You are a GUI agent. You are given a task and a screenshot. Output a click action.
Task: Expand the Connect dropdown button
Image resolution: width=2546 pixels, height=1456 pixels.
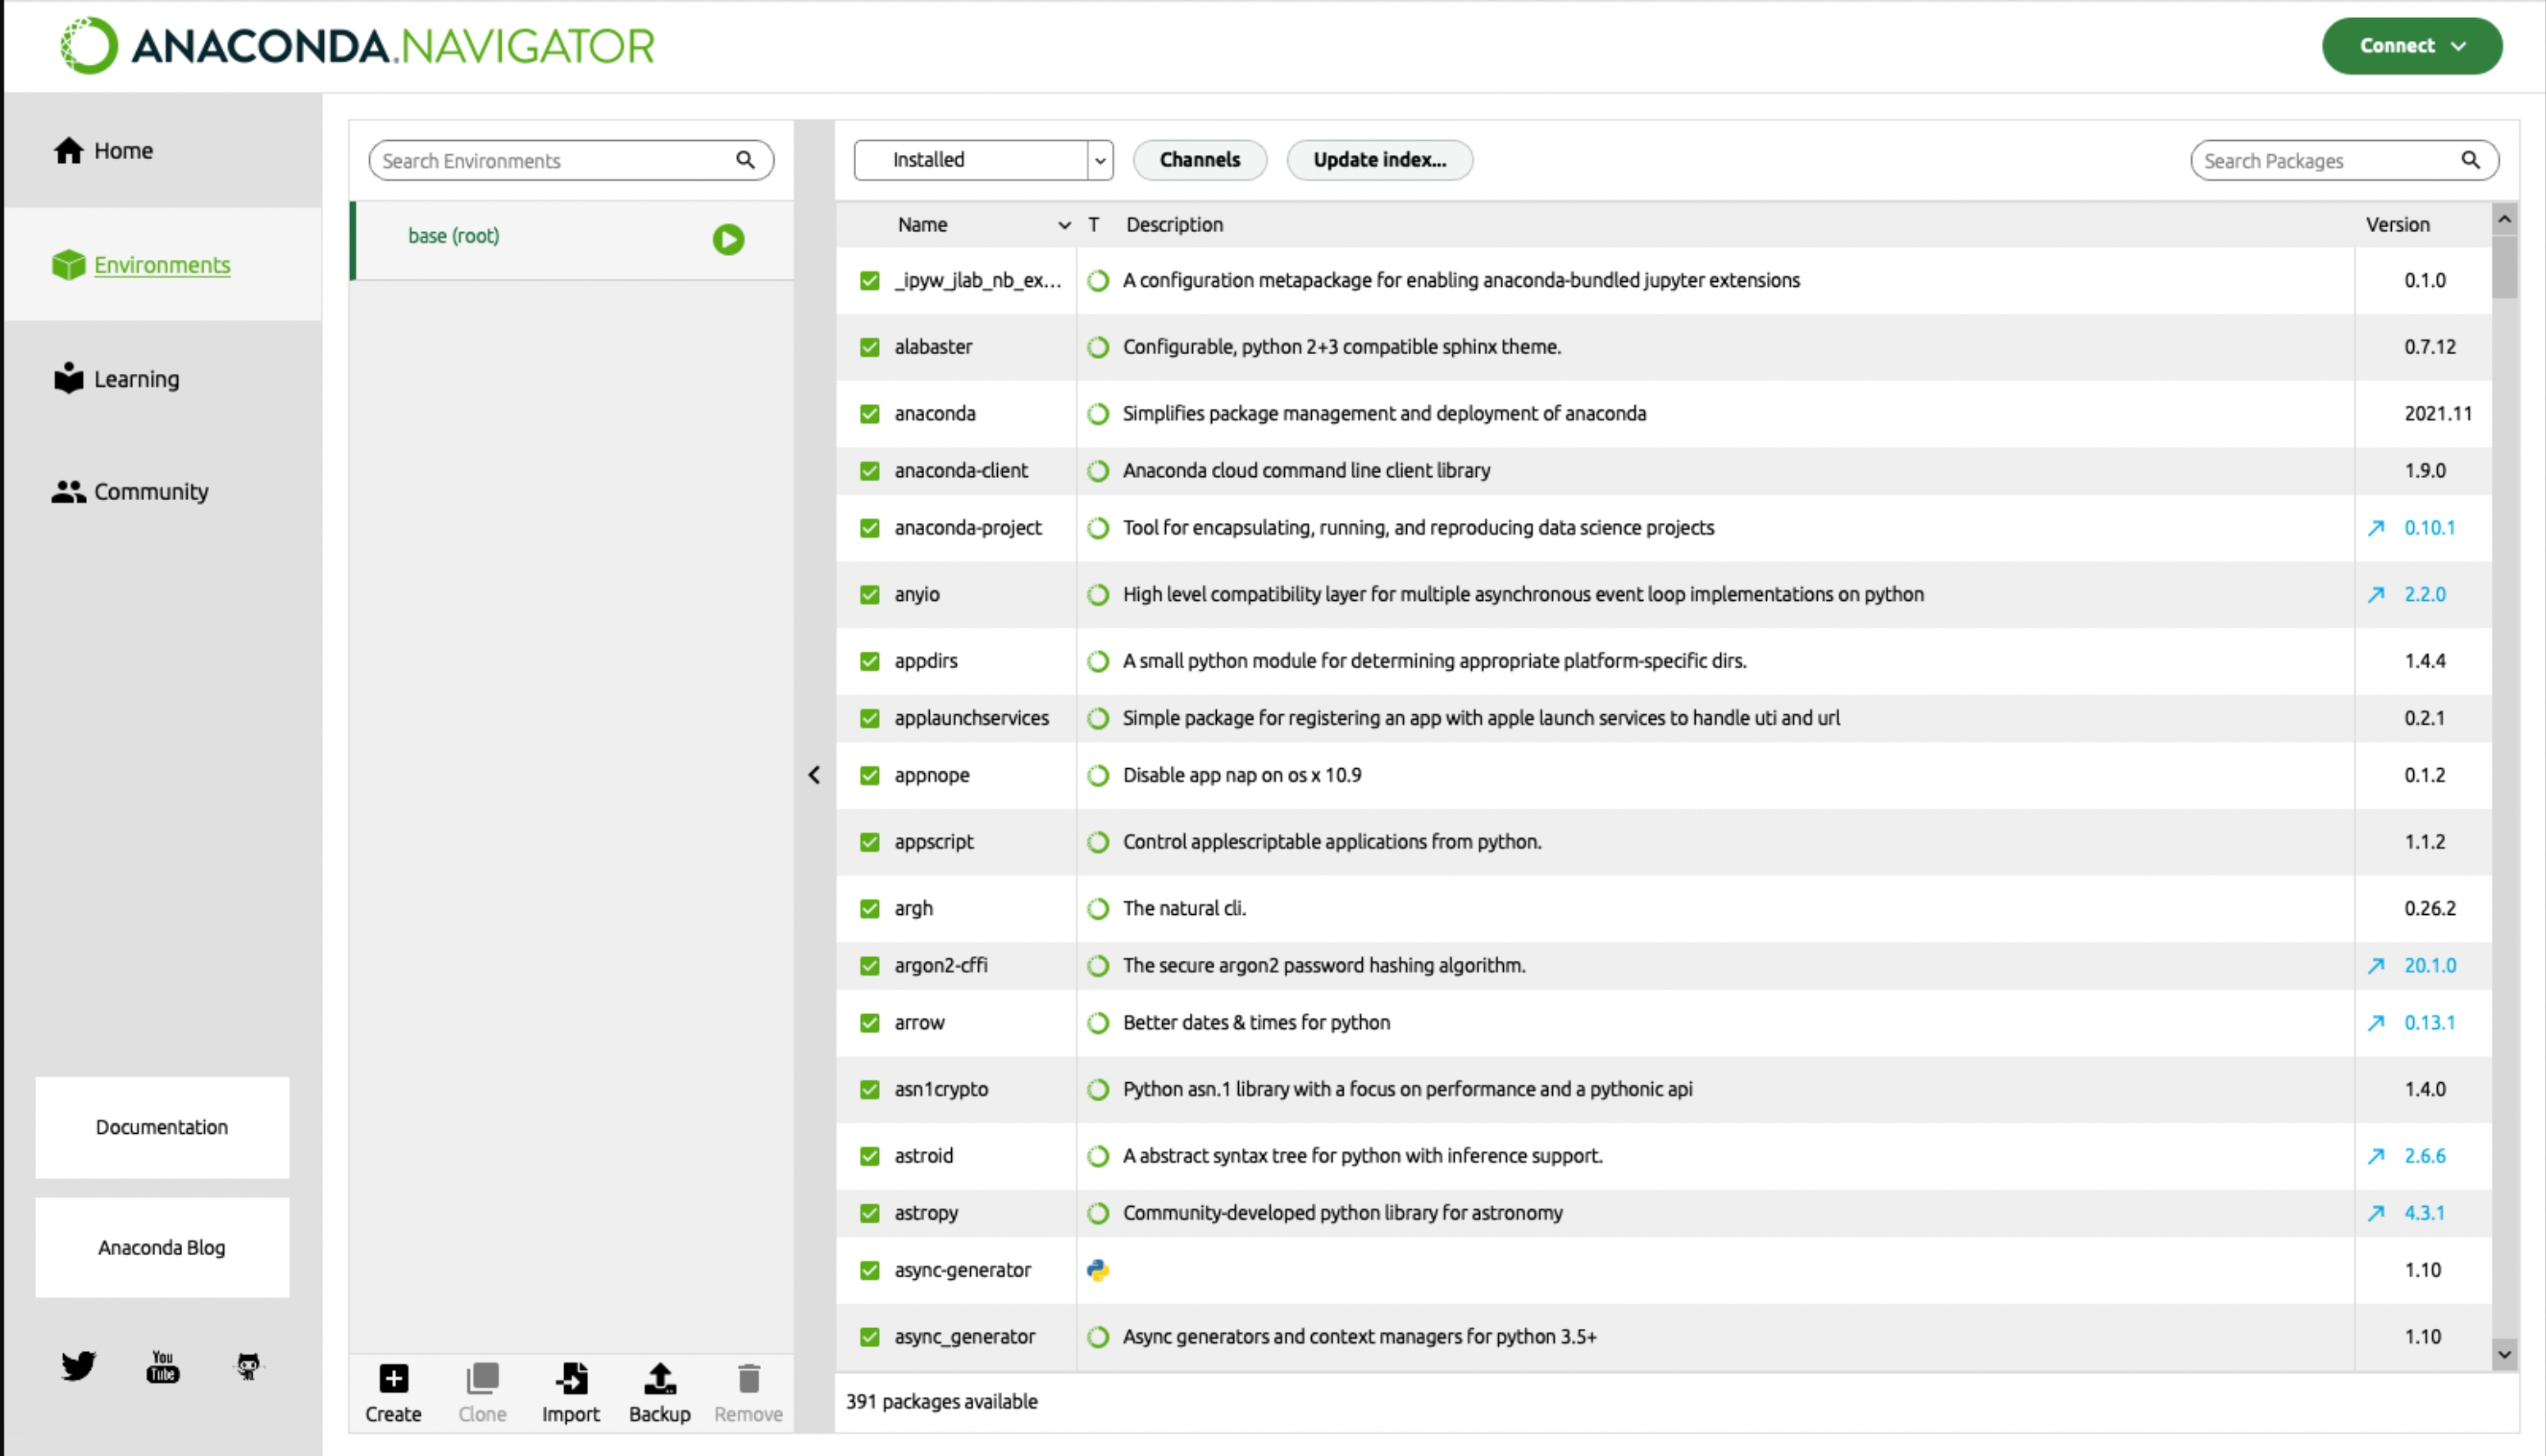(2412, 46)
